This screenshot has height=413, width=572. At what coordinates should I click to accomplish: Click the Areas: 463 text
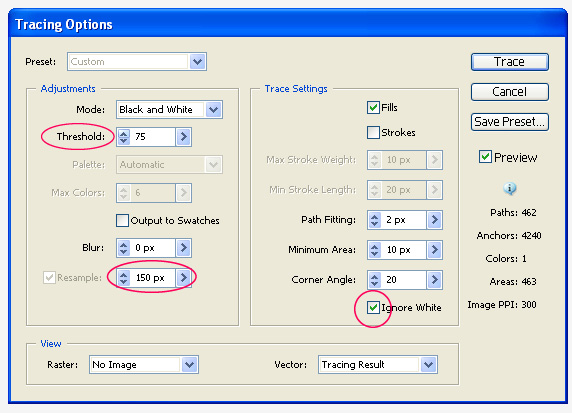tap(513, 282)
